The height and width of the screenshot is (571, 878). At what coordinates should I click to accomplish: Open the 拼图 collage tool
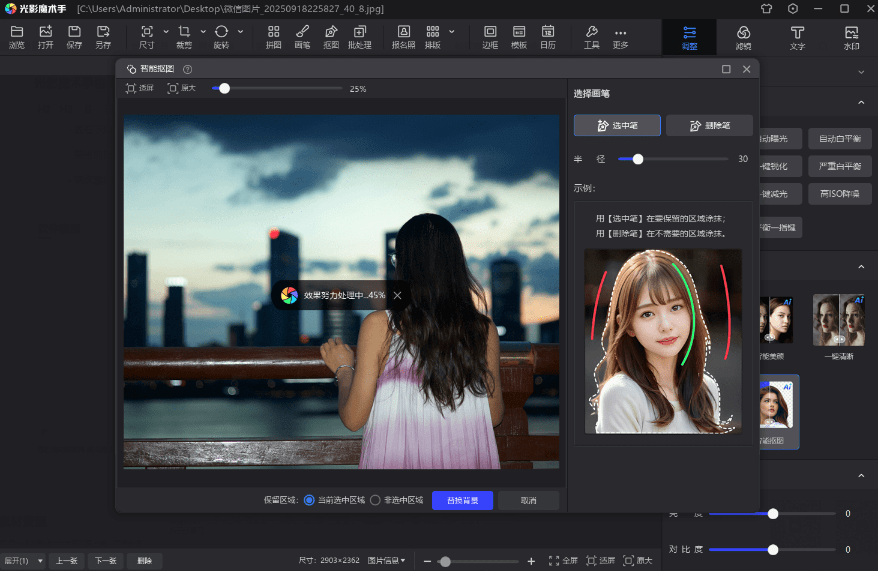tap(273, 37)
